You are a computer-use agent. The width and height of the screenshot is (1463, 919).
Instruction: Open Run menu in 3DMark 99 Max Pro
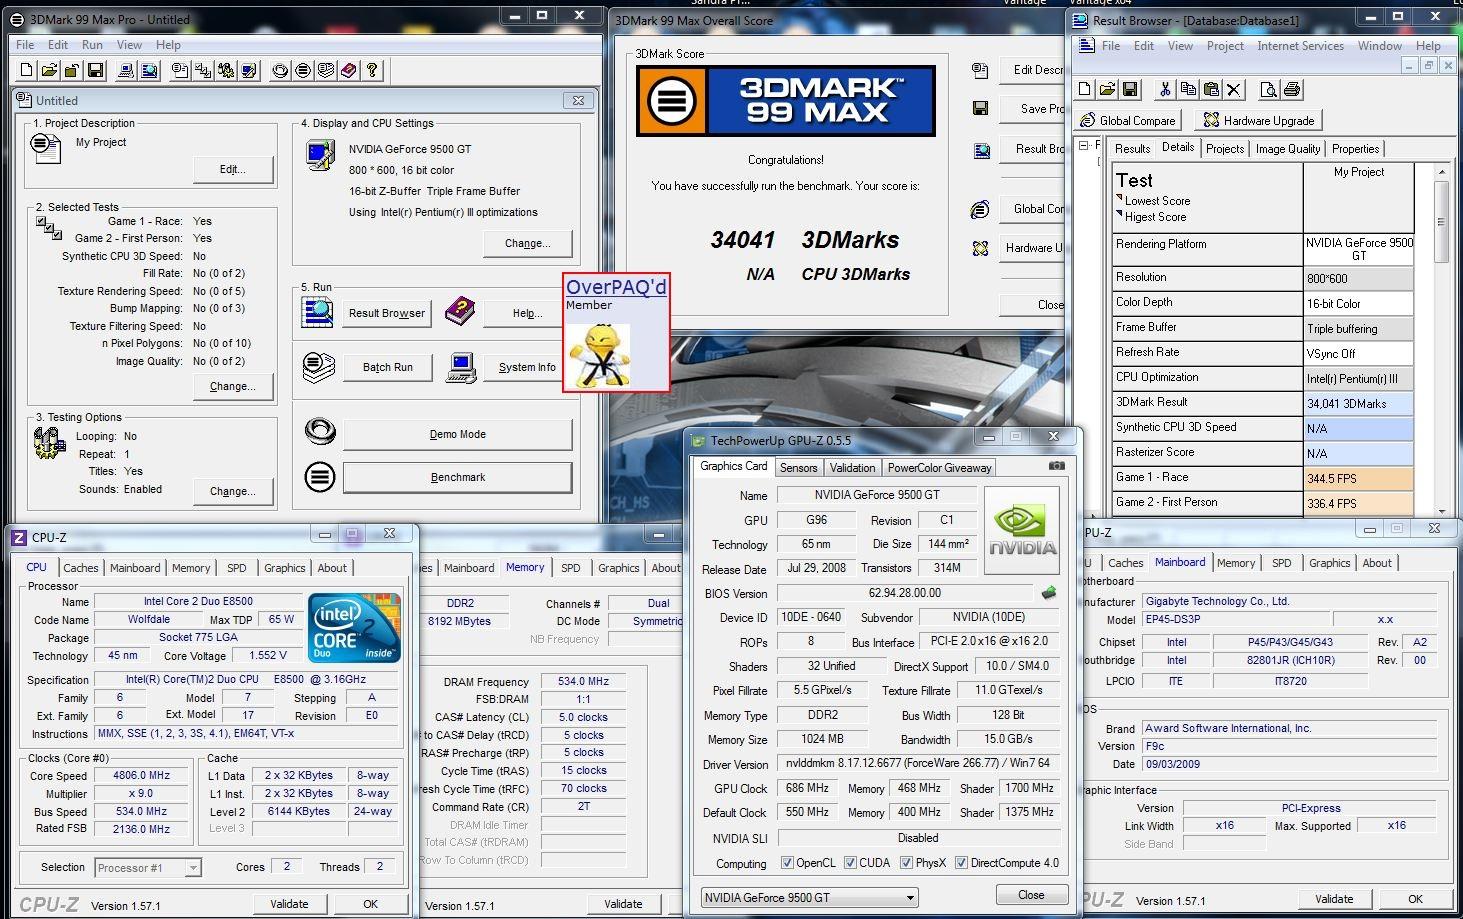pos(92,45)
